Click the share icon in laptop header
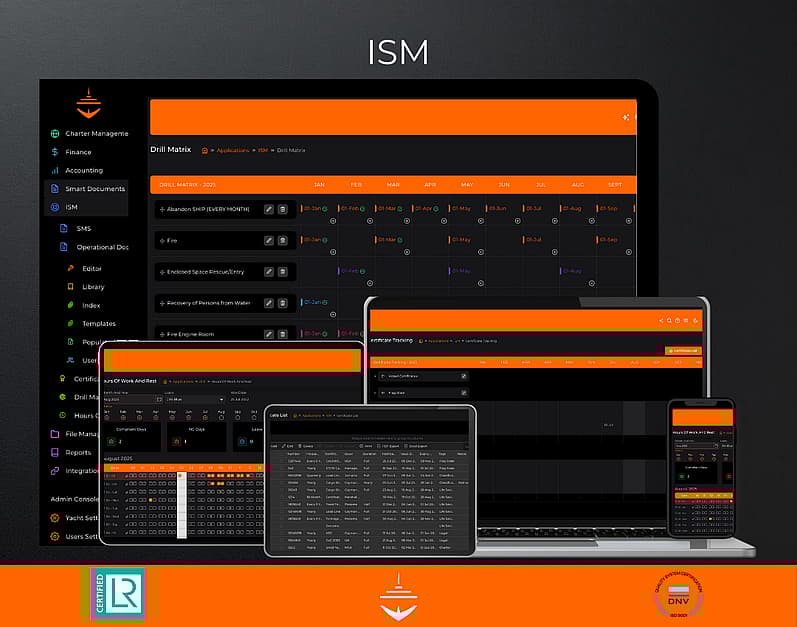Viewport: 797px width, 627px height. pyautogui.click(x=661, y=321)
